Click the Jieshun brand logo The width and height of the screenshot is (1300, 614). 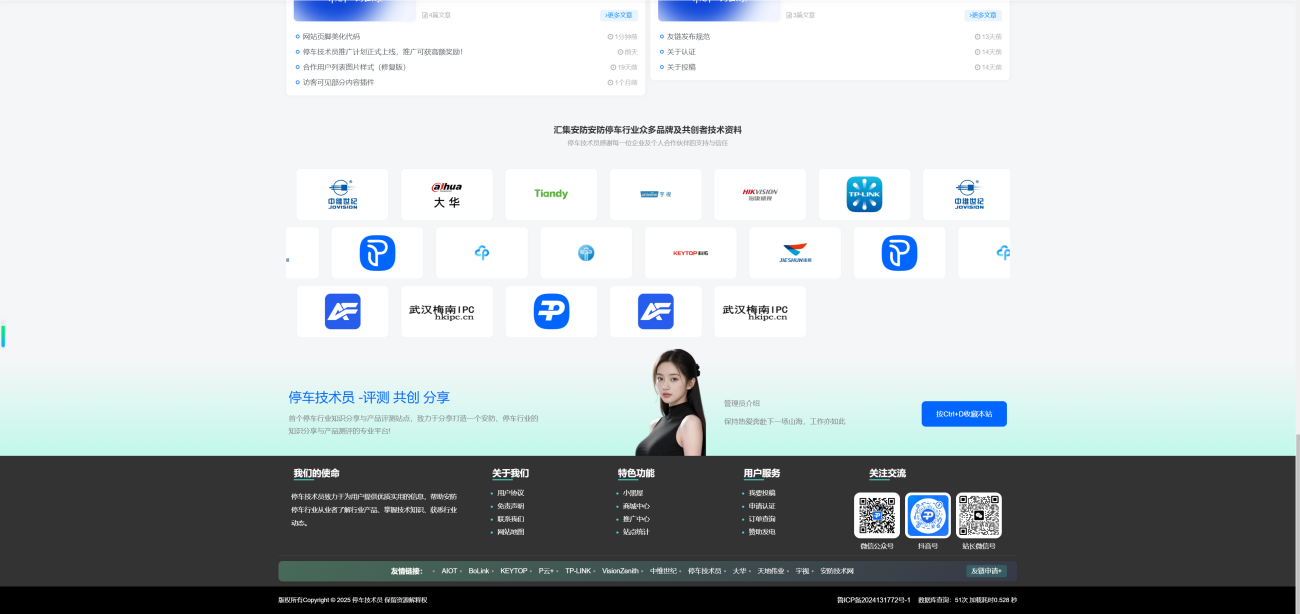[795, 253]
